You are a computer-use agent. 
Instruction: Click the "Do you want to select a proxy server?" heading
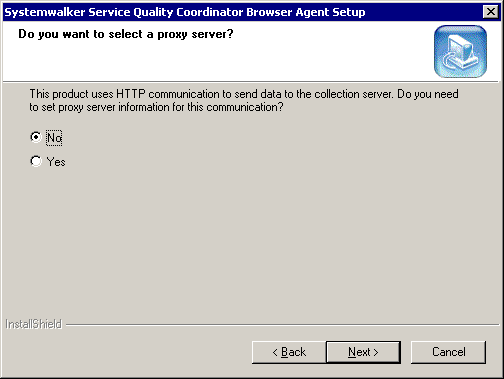(126, 34)
